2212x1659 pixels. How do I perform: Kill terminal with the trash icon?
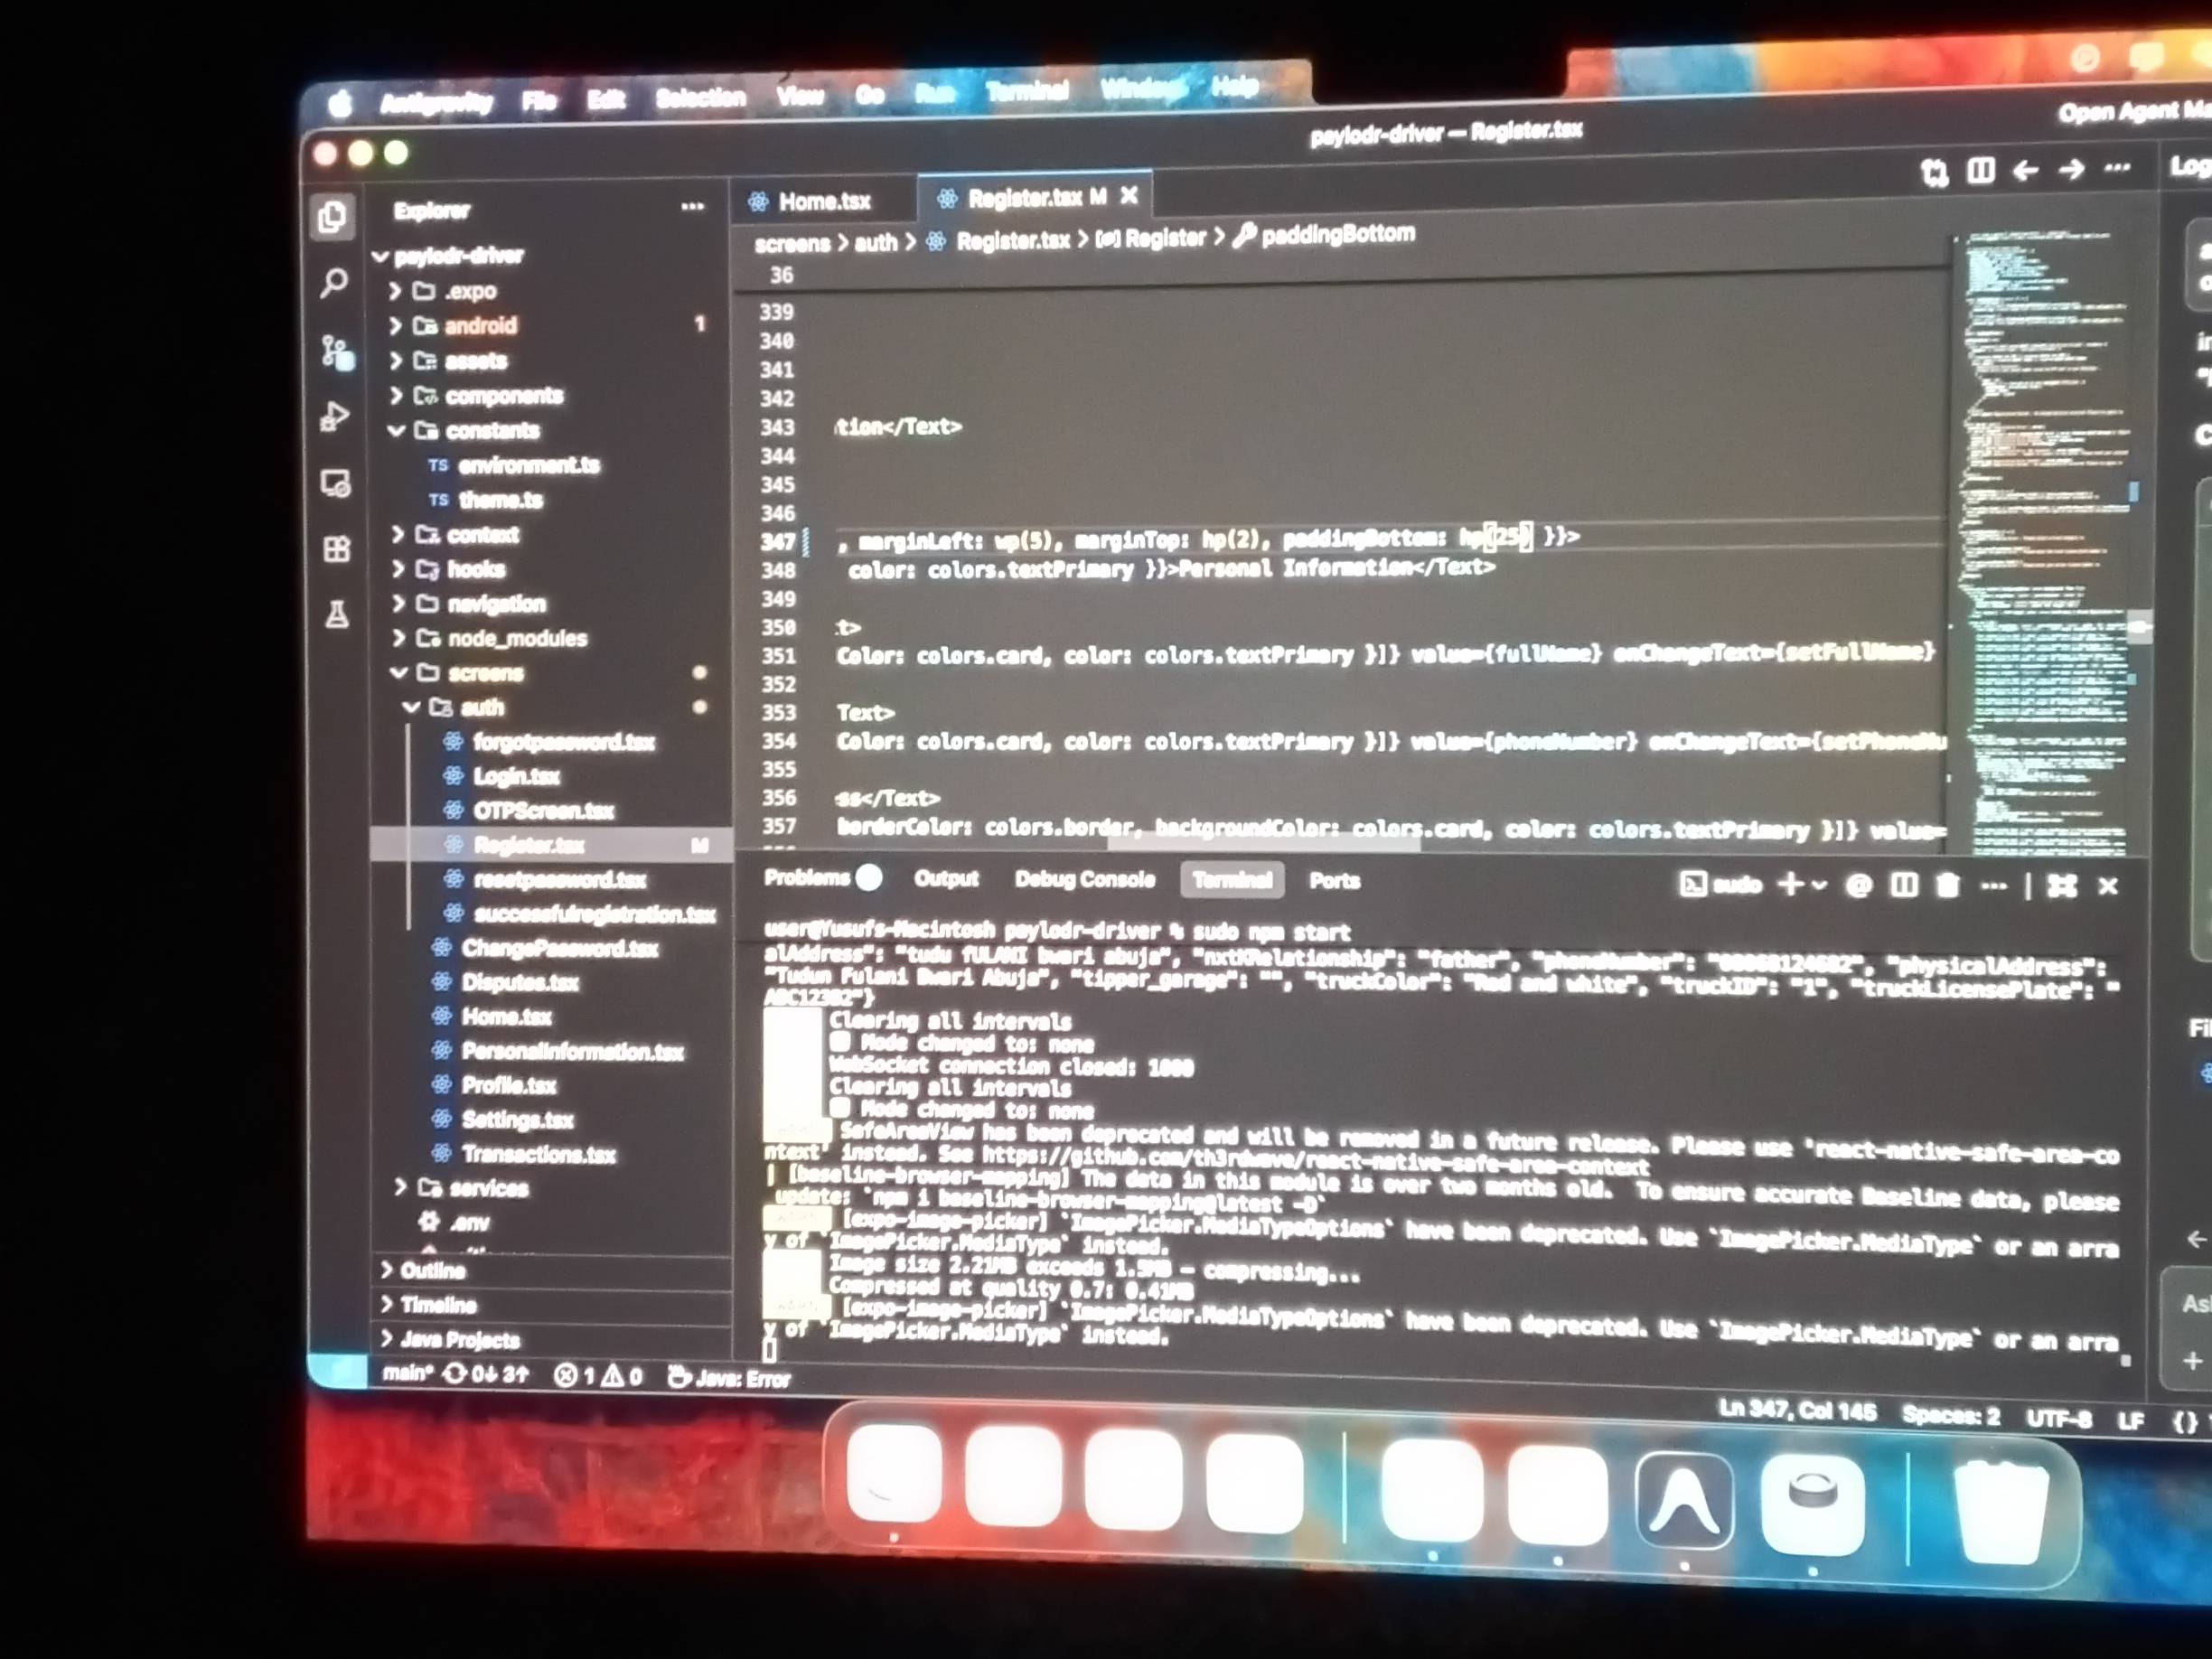click(x=1947, y=885)
